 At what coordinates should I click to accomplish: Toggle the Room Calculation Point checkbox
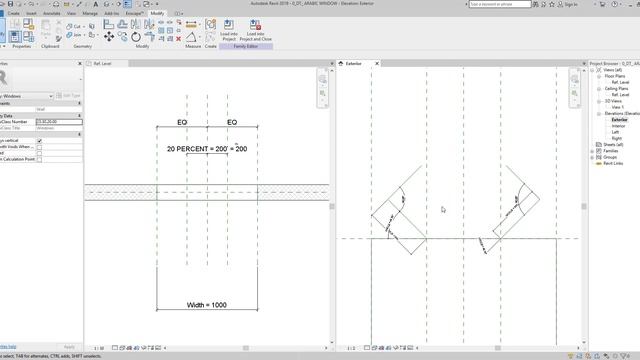point(40,159)
